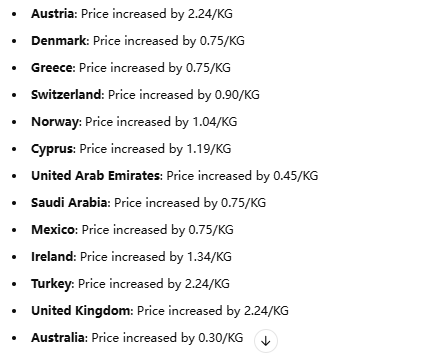Click the United Kingdom label
The width and height of the screenshot is (427, 361).
(x=80, y=311)
